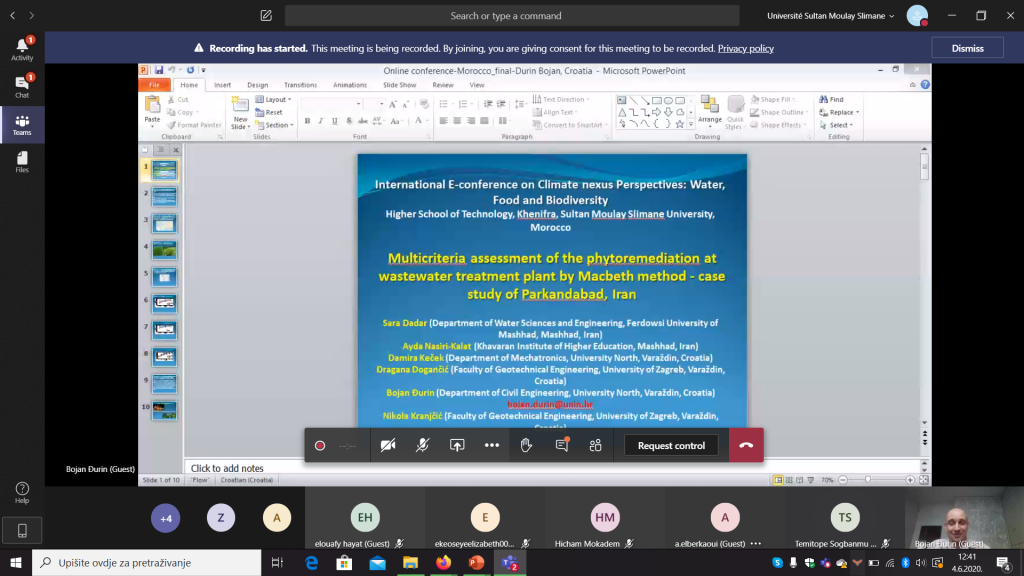This screenshot has width=1024, height=576.
Task: Click the Paste icon in PowerPoint
Action: pyautogui.click(x=152, y=104)
